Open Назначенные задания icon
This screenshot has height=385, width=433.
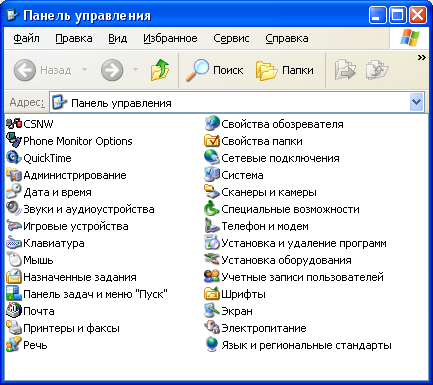[14, 277]
